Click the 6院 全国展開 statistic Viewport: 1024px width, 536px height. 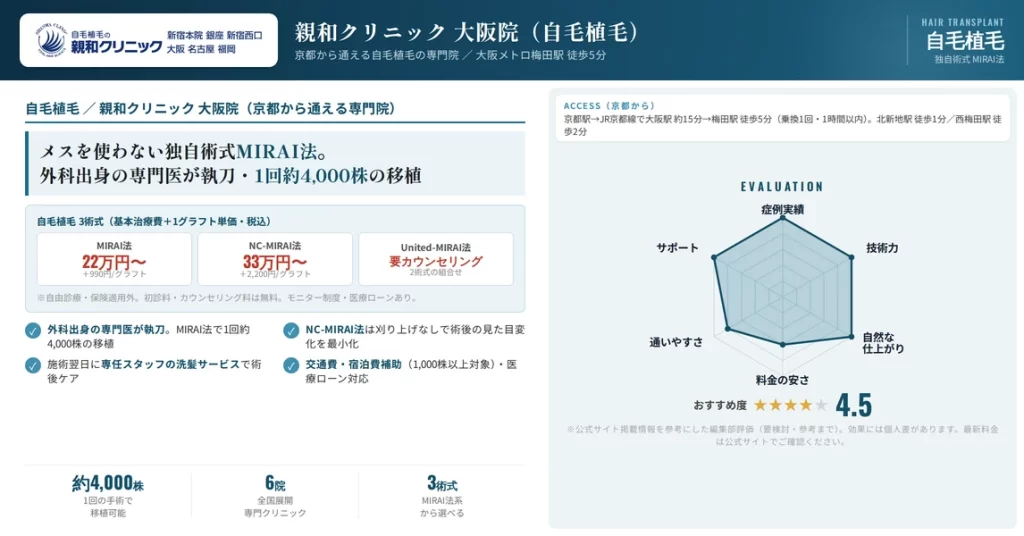(x=275, y=495)
